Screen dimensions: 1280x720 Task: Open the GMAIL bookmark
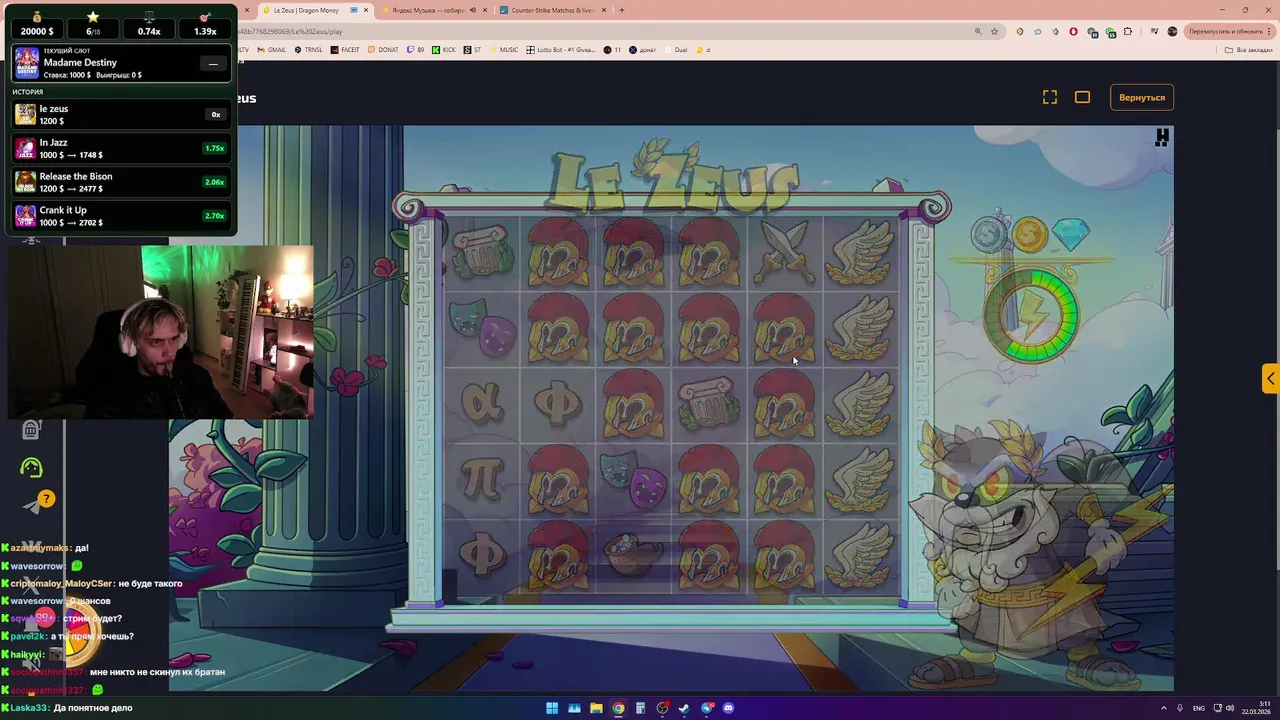tap(271, 50)
